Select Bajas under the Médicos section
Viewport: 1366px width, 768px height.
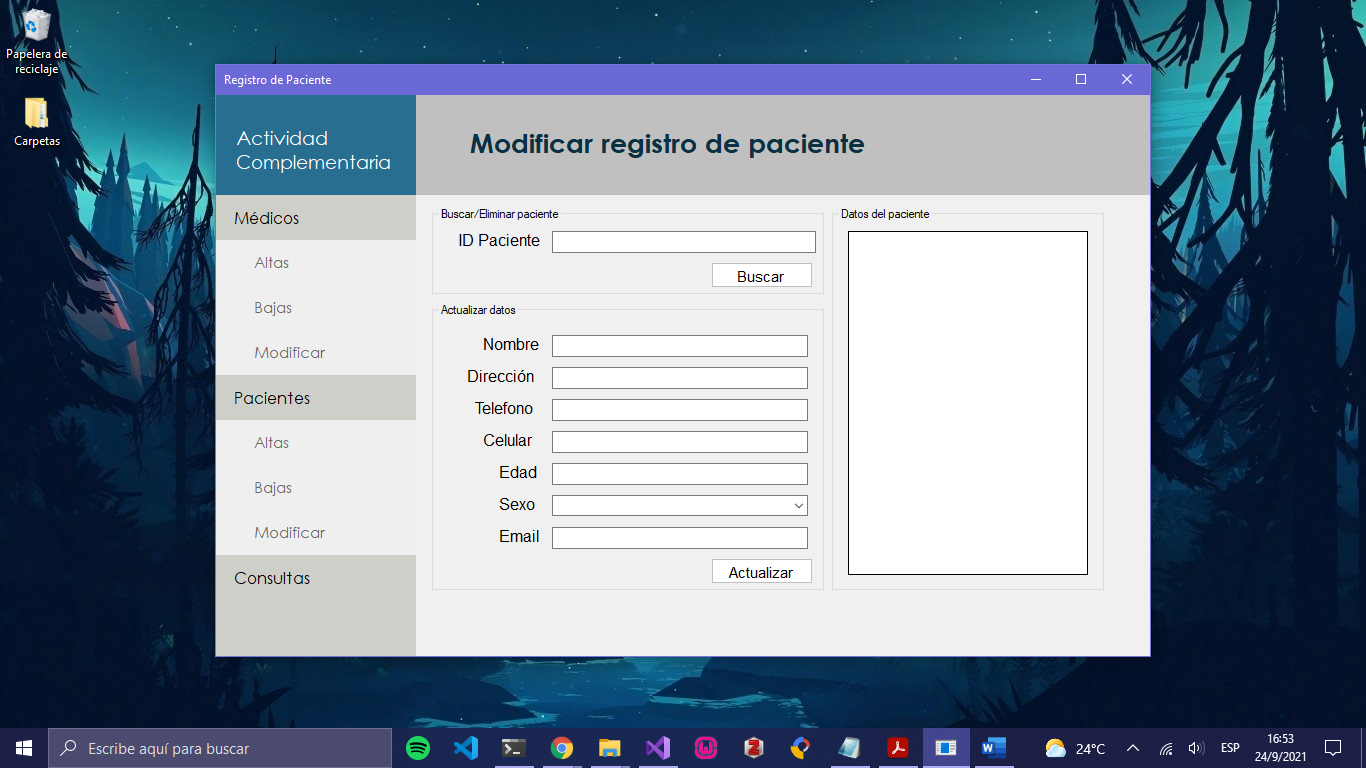click(270, 307)
